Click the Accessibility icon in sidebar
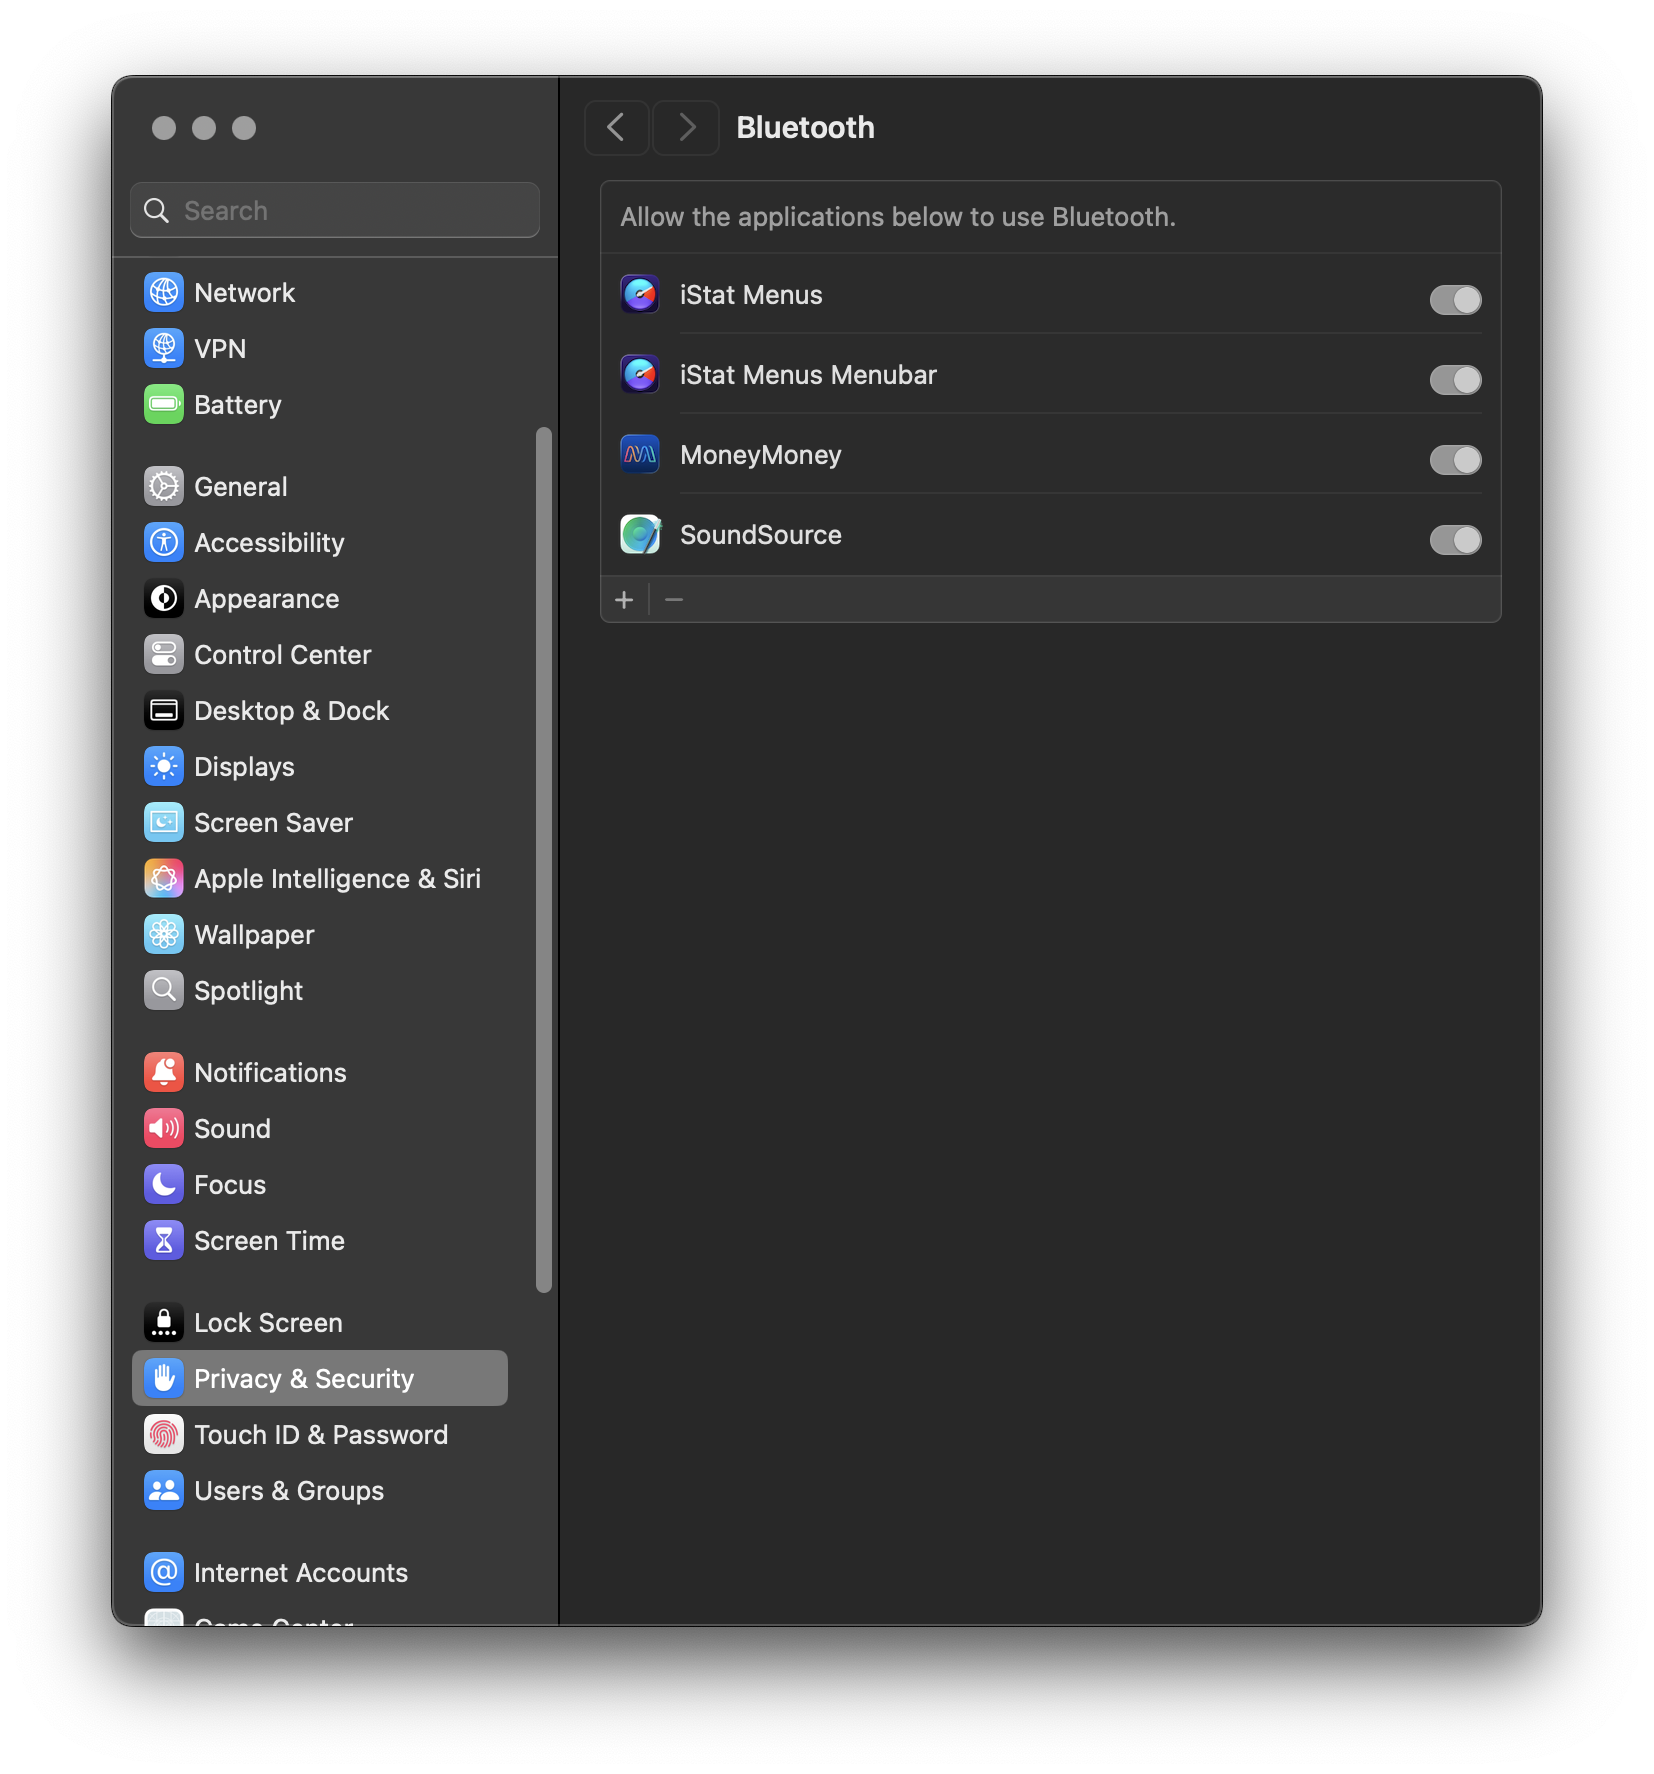The height and width of the screenshot is (1774, 1654). pyautogui.click(x=164, y=542)
